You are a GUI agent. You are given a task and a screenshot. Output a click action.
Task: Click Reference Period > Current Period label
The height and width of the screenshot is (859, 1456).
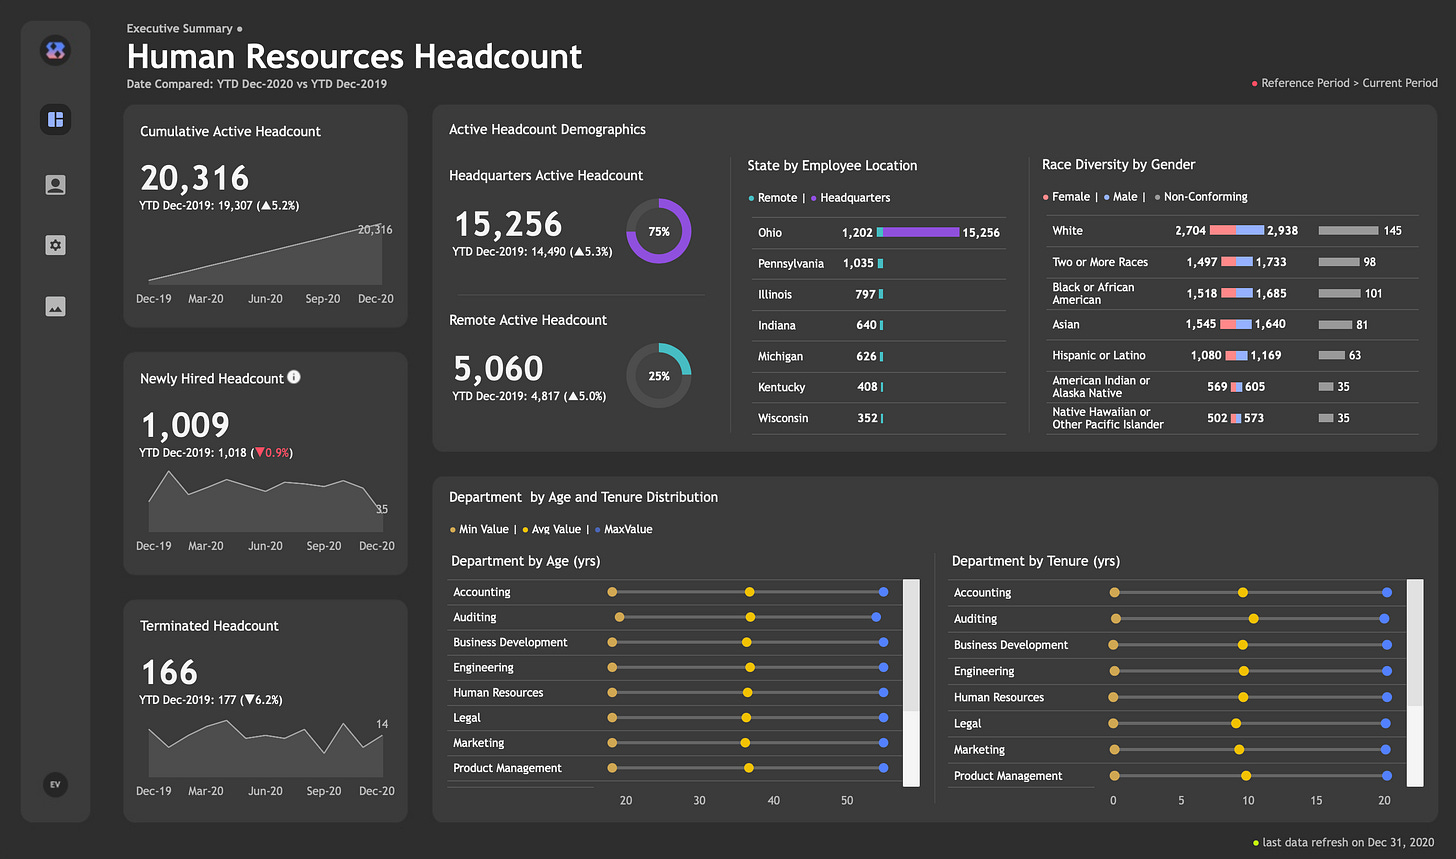(1348, 83)
